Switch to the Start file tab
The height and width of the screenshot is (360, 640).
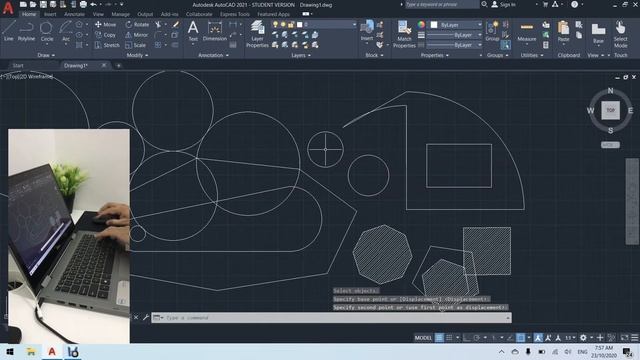pyautogui.click(x=18, y=65)
